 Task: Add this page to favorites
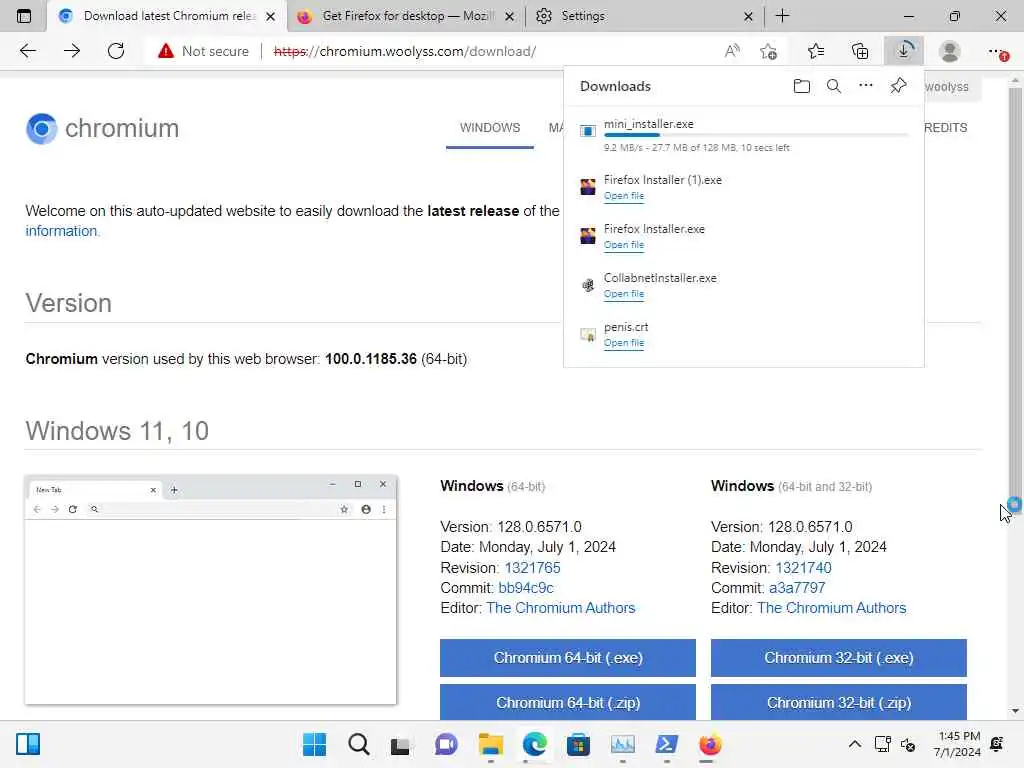(769, 51)
